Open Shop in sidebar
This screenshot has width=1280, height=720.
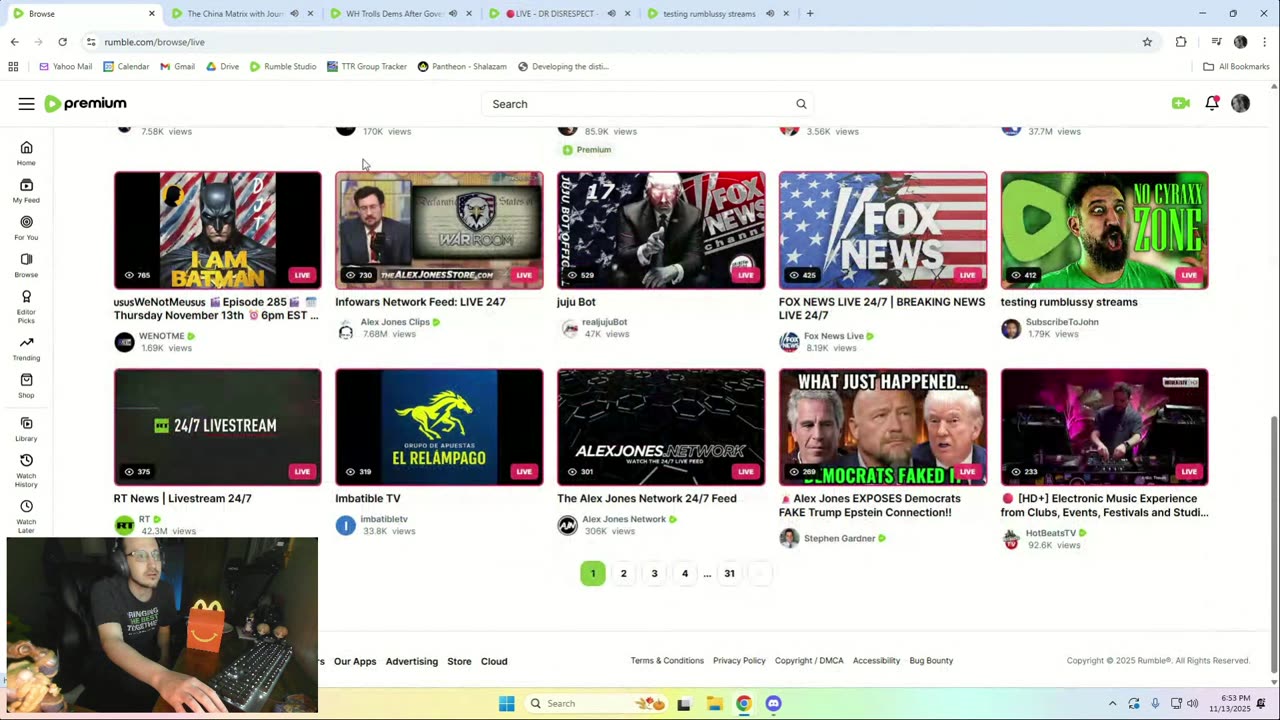click(26, 386)
